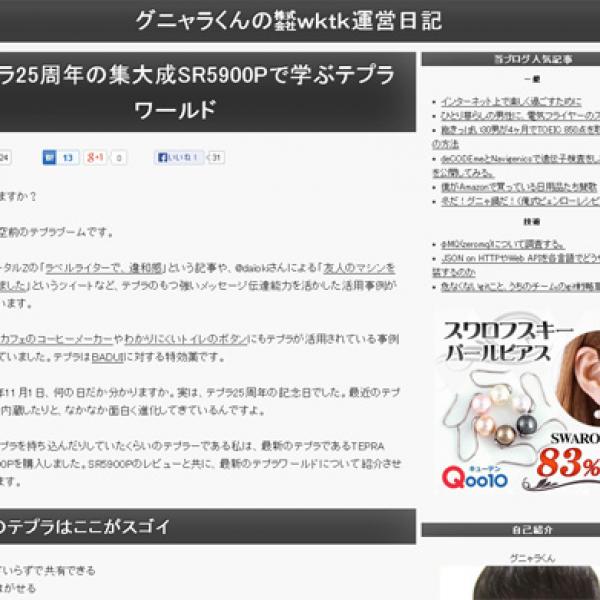This screenshot has height=600, width=600.
Task: Click the Hatena bookmark share icon
Action: pos(49,157)
